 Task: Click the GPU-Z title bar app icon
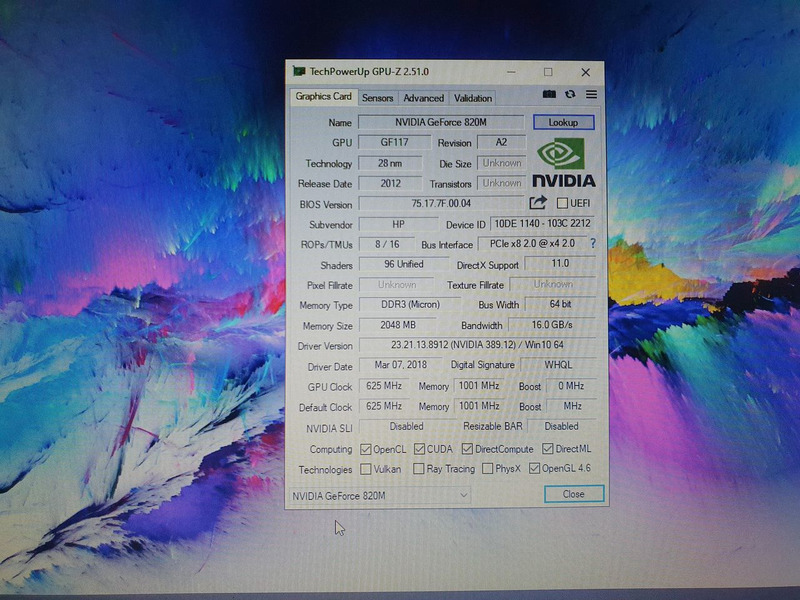(298, 71)
